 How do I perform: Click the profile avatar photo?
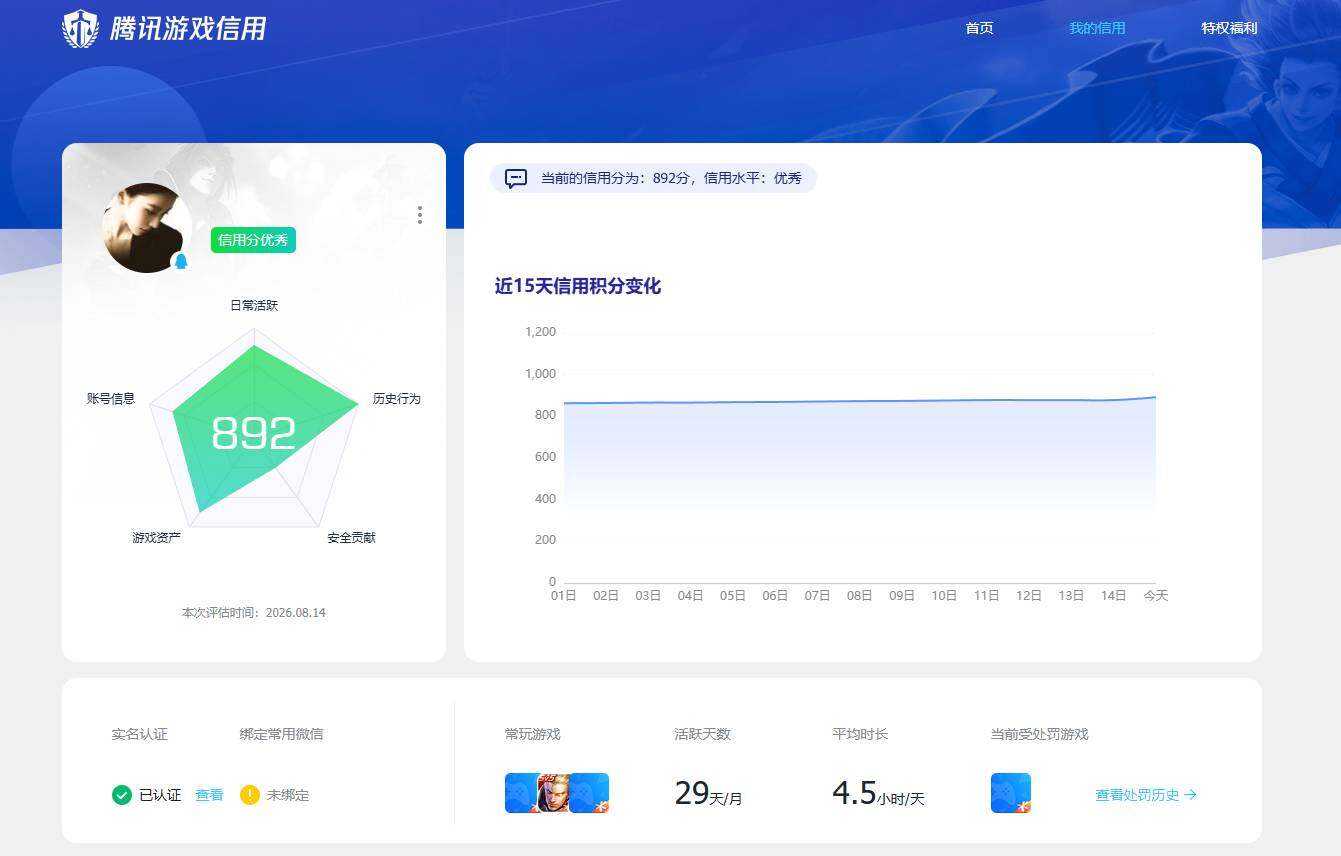point(147,228)
